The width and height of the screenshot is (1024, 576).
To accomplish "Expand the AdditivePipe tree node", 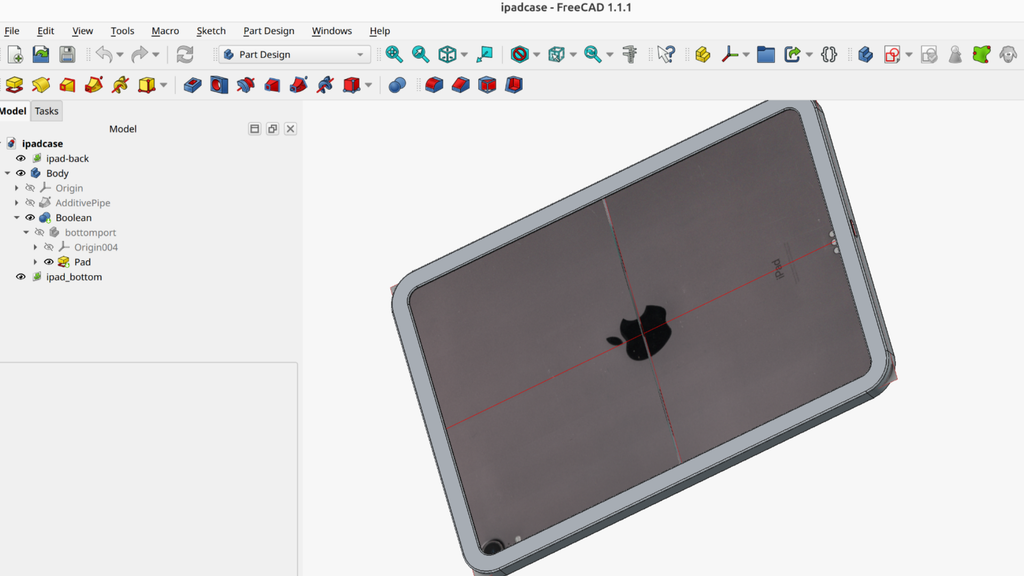I will point(17,203).
